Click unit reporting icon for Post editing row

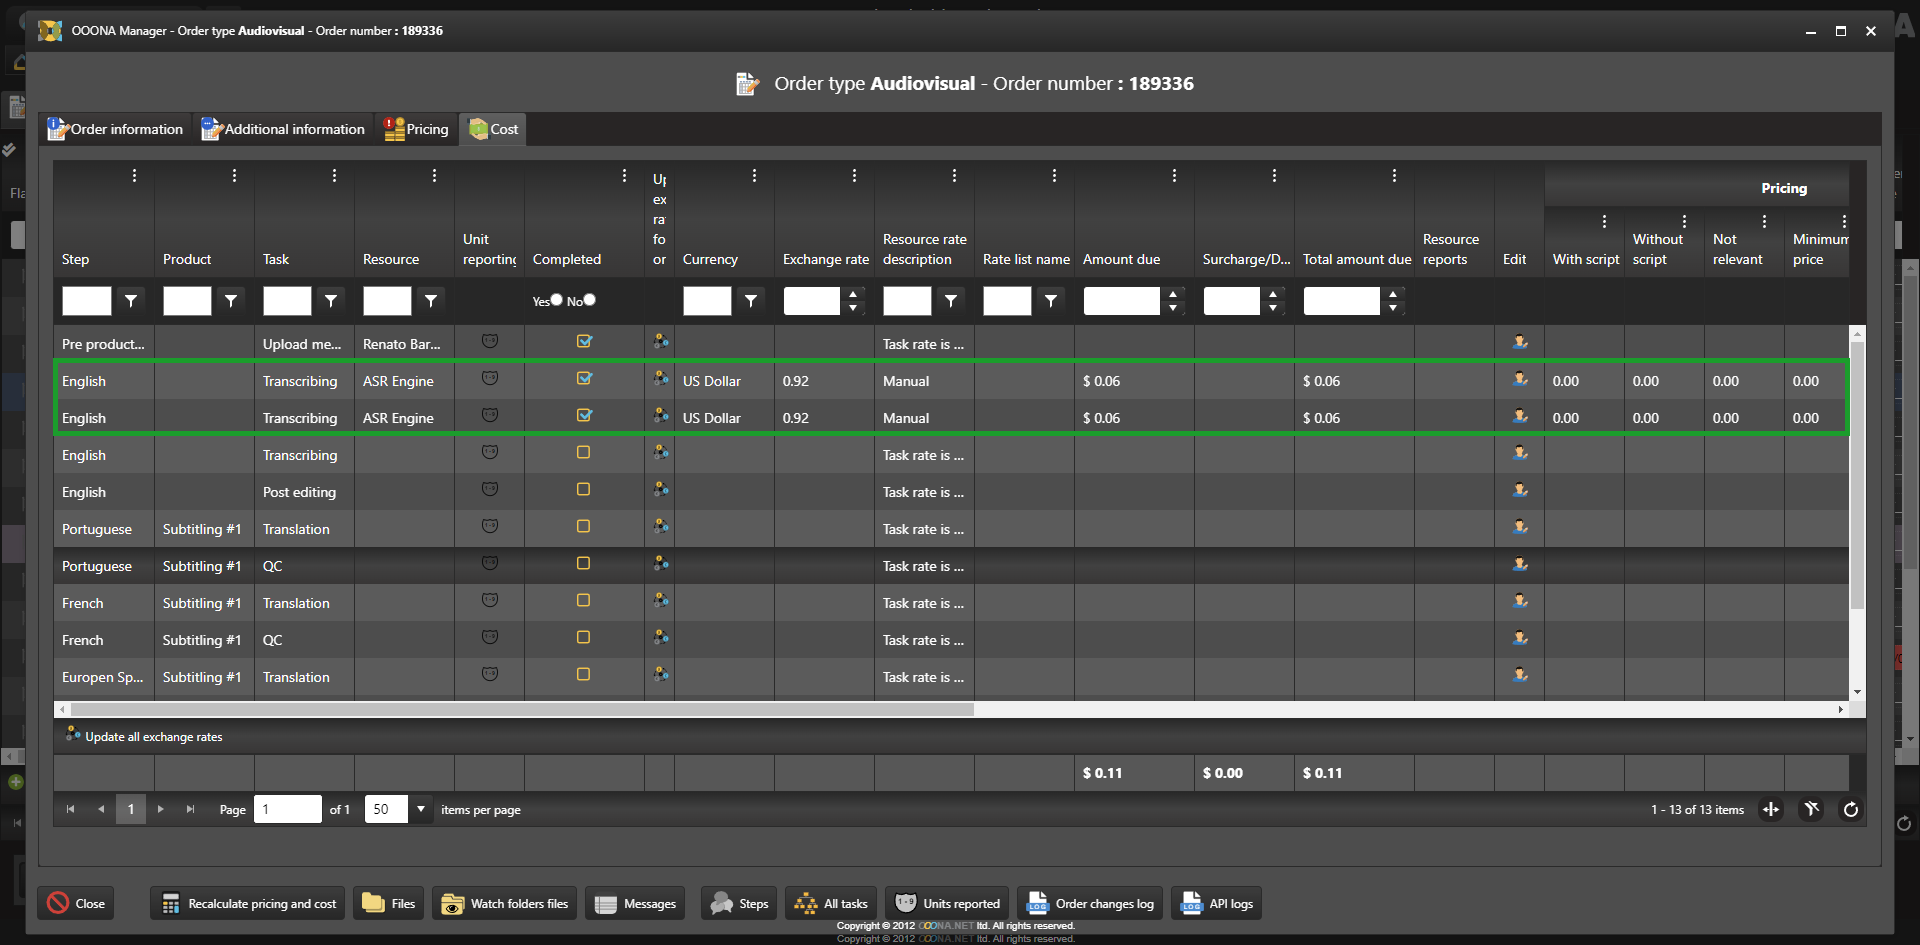tap(490, 490)
